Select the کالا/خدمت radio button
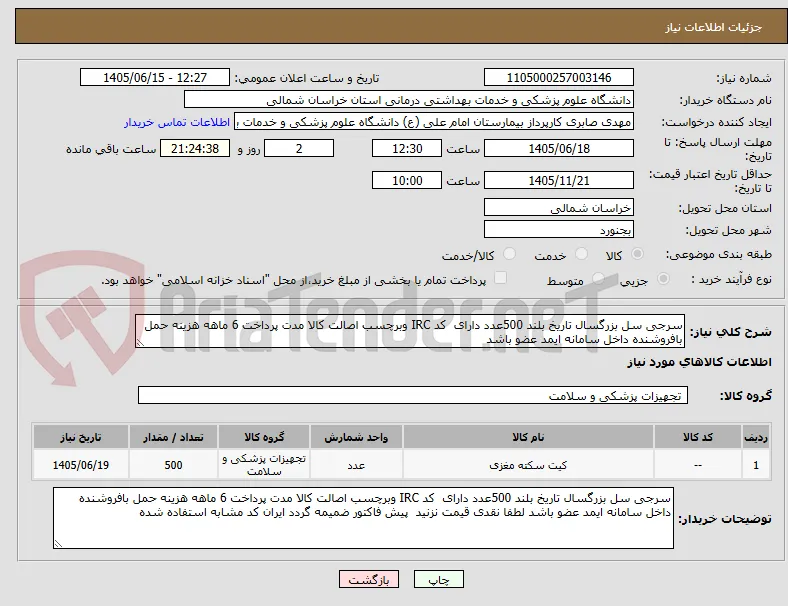The height and width of the screenshot is (606, 788). 510,254
